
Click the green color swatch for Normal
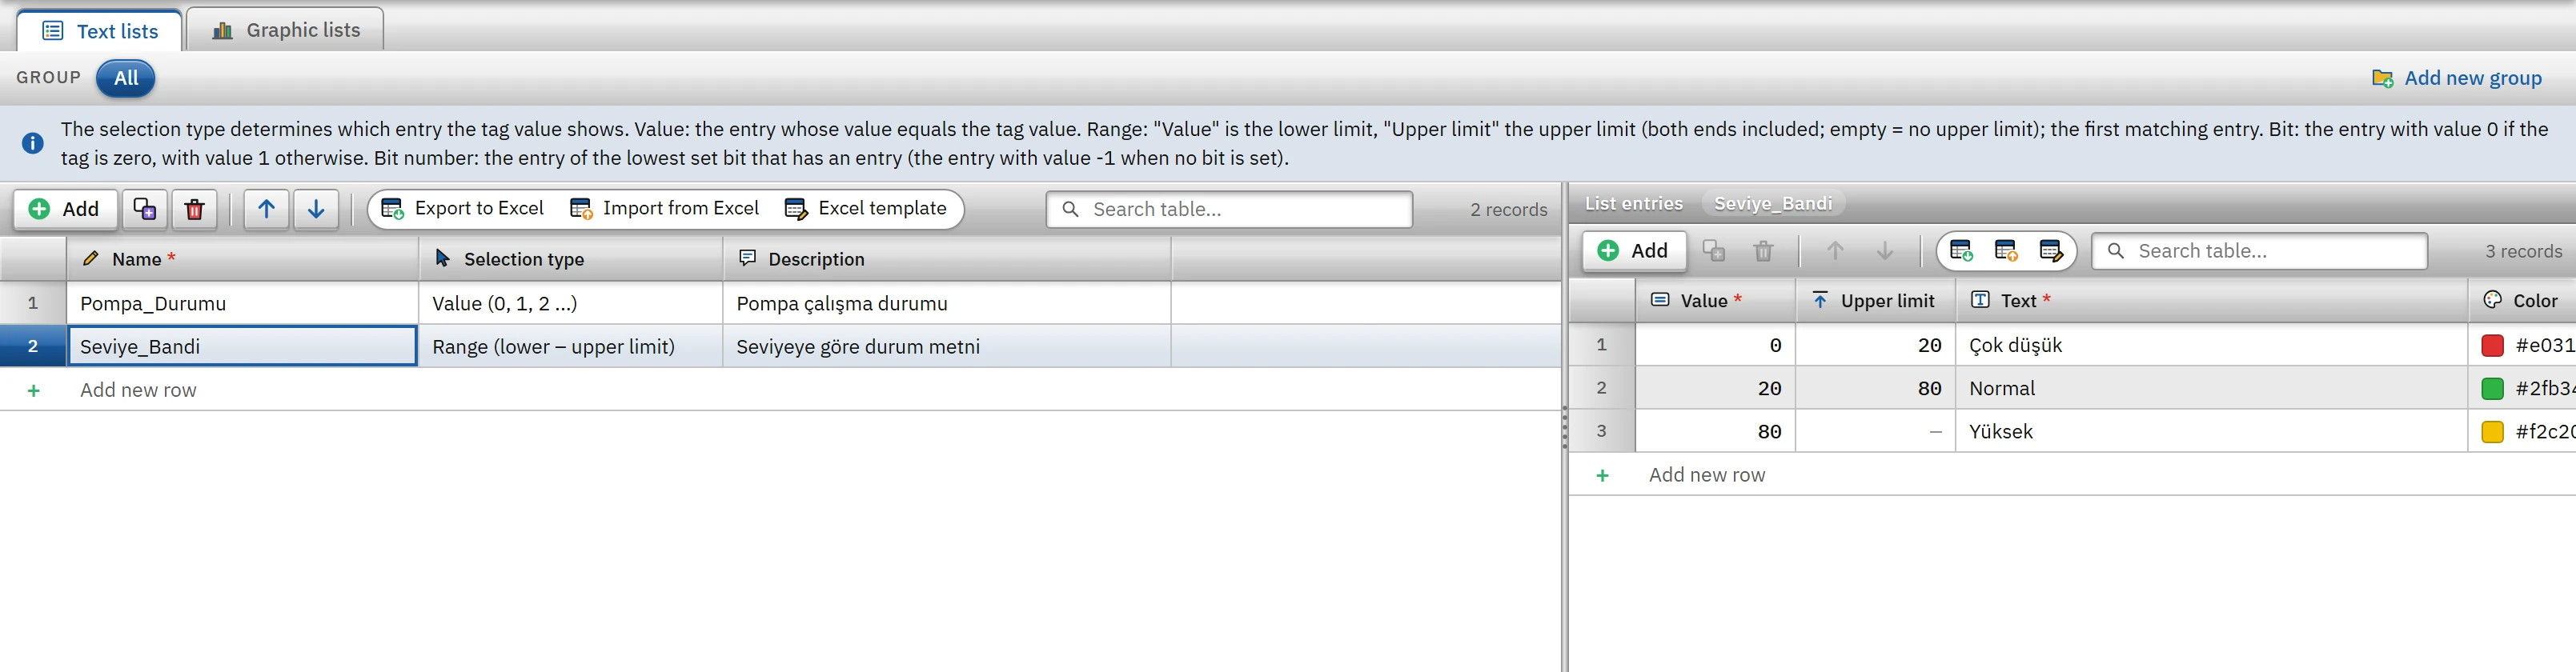[2493, 389]
